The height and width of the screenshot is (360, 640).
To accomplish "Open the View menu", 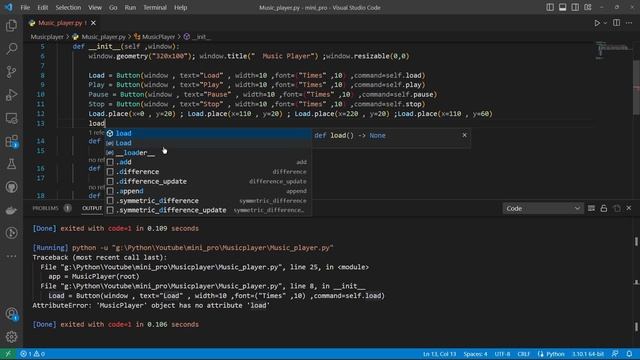I will [x=95, y=7].
